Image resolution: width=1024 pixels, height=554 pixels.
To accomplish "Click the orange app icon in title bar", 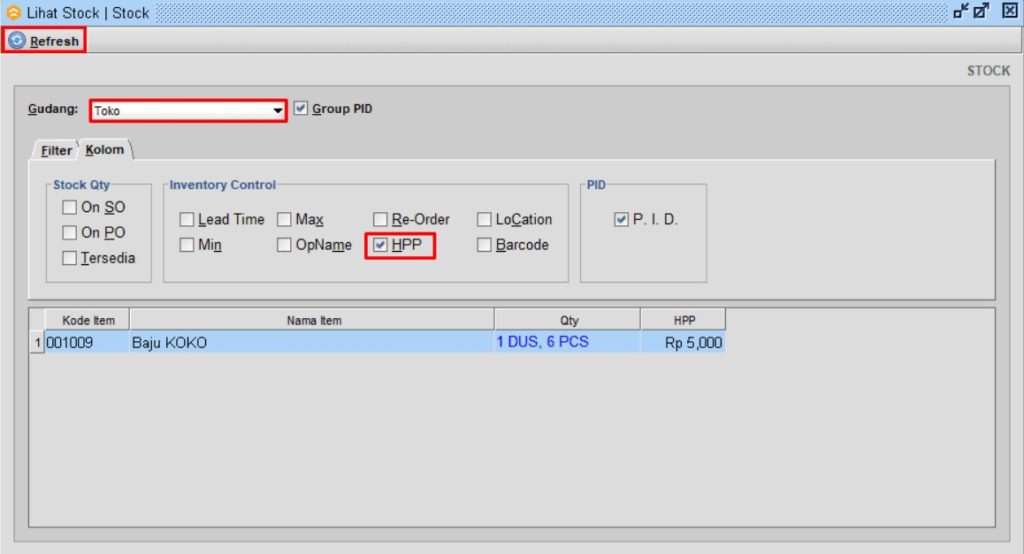I will (x=13, y=12).
